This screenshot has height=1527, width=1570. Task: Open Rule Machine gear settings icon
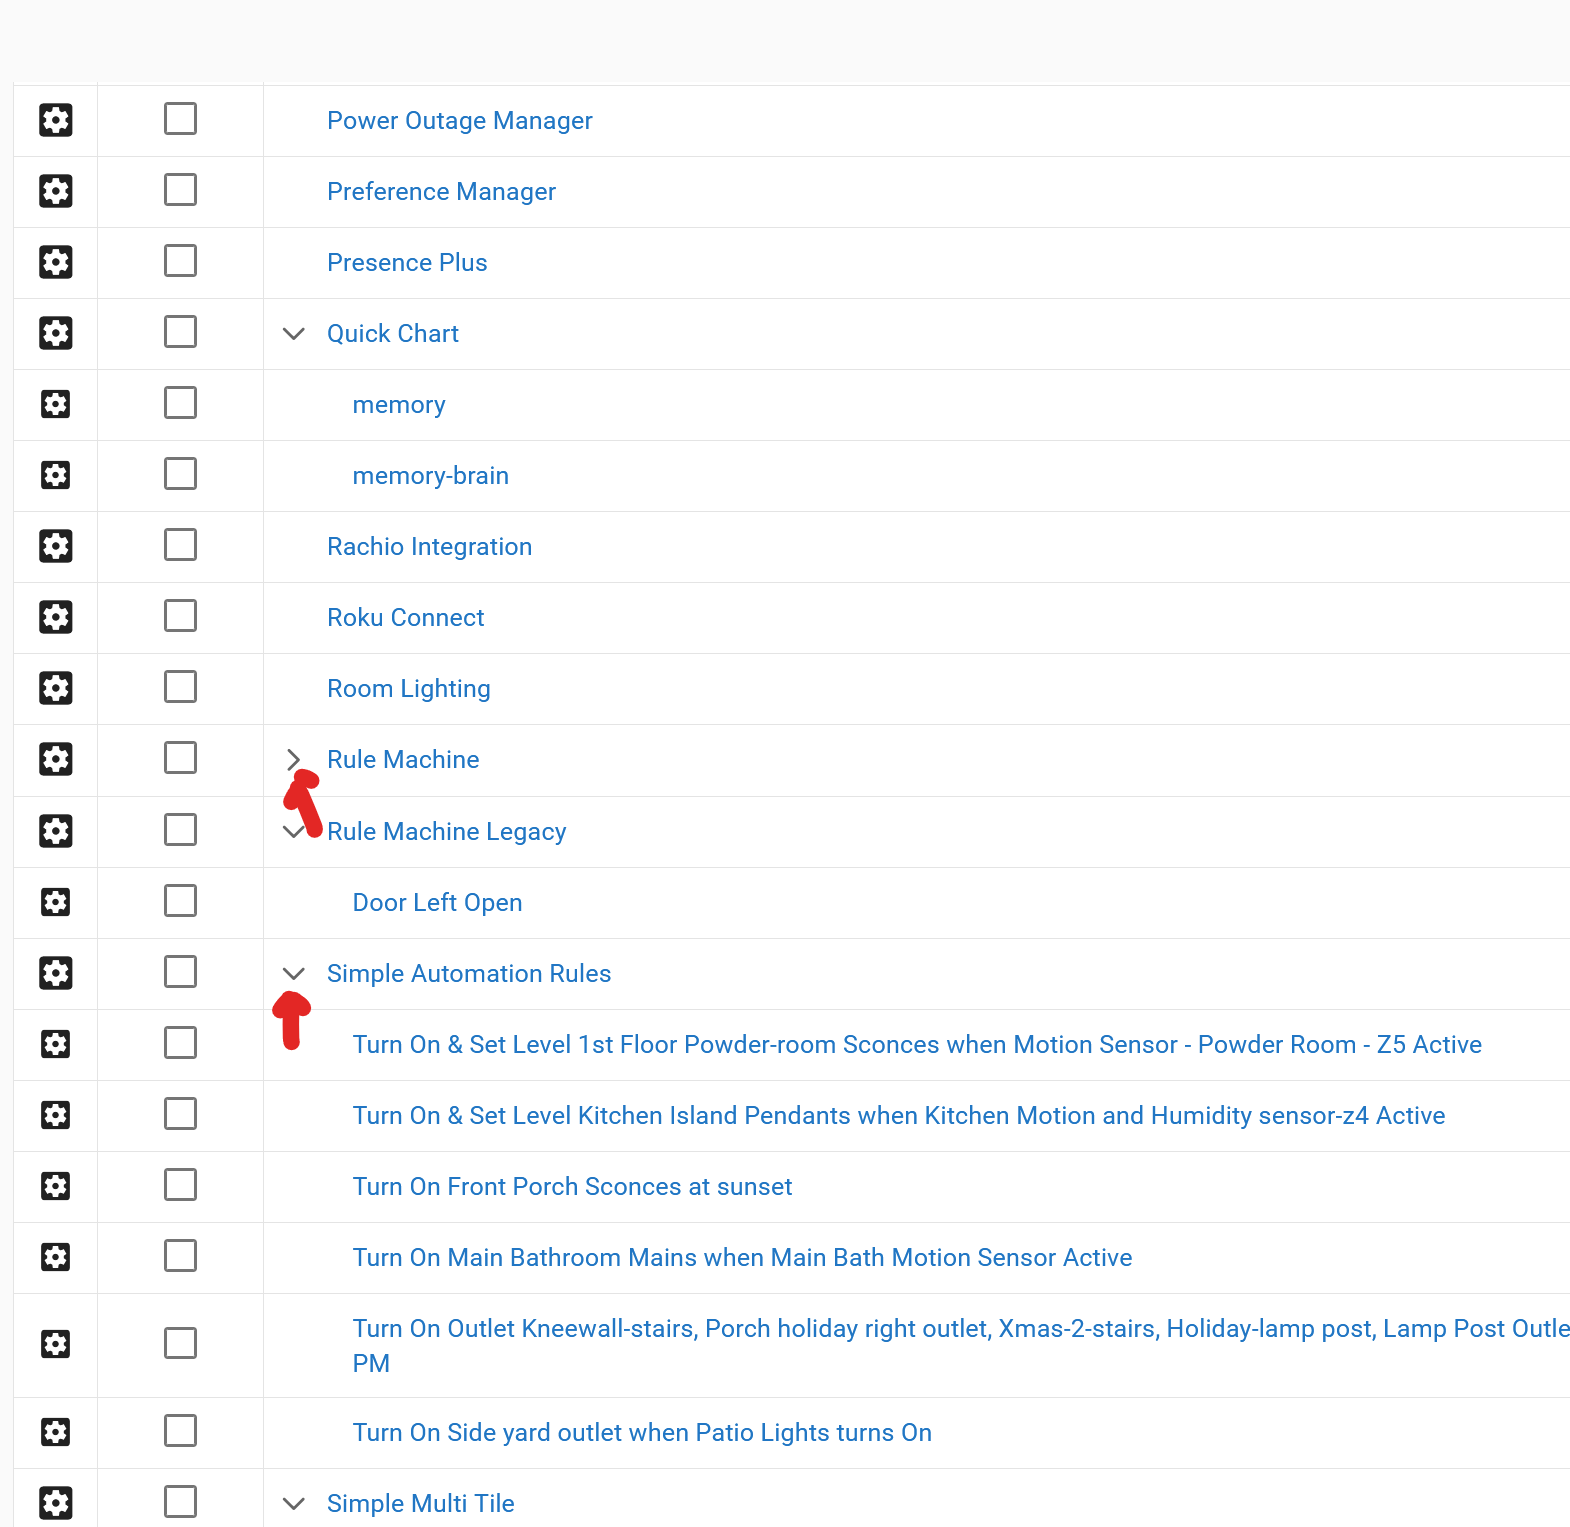56,759
